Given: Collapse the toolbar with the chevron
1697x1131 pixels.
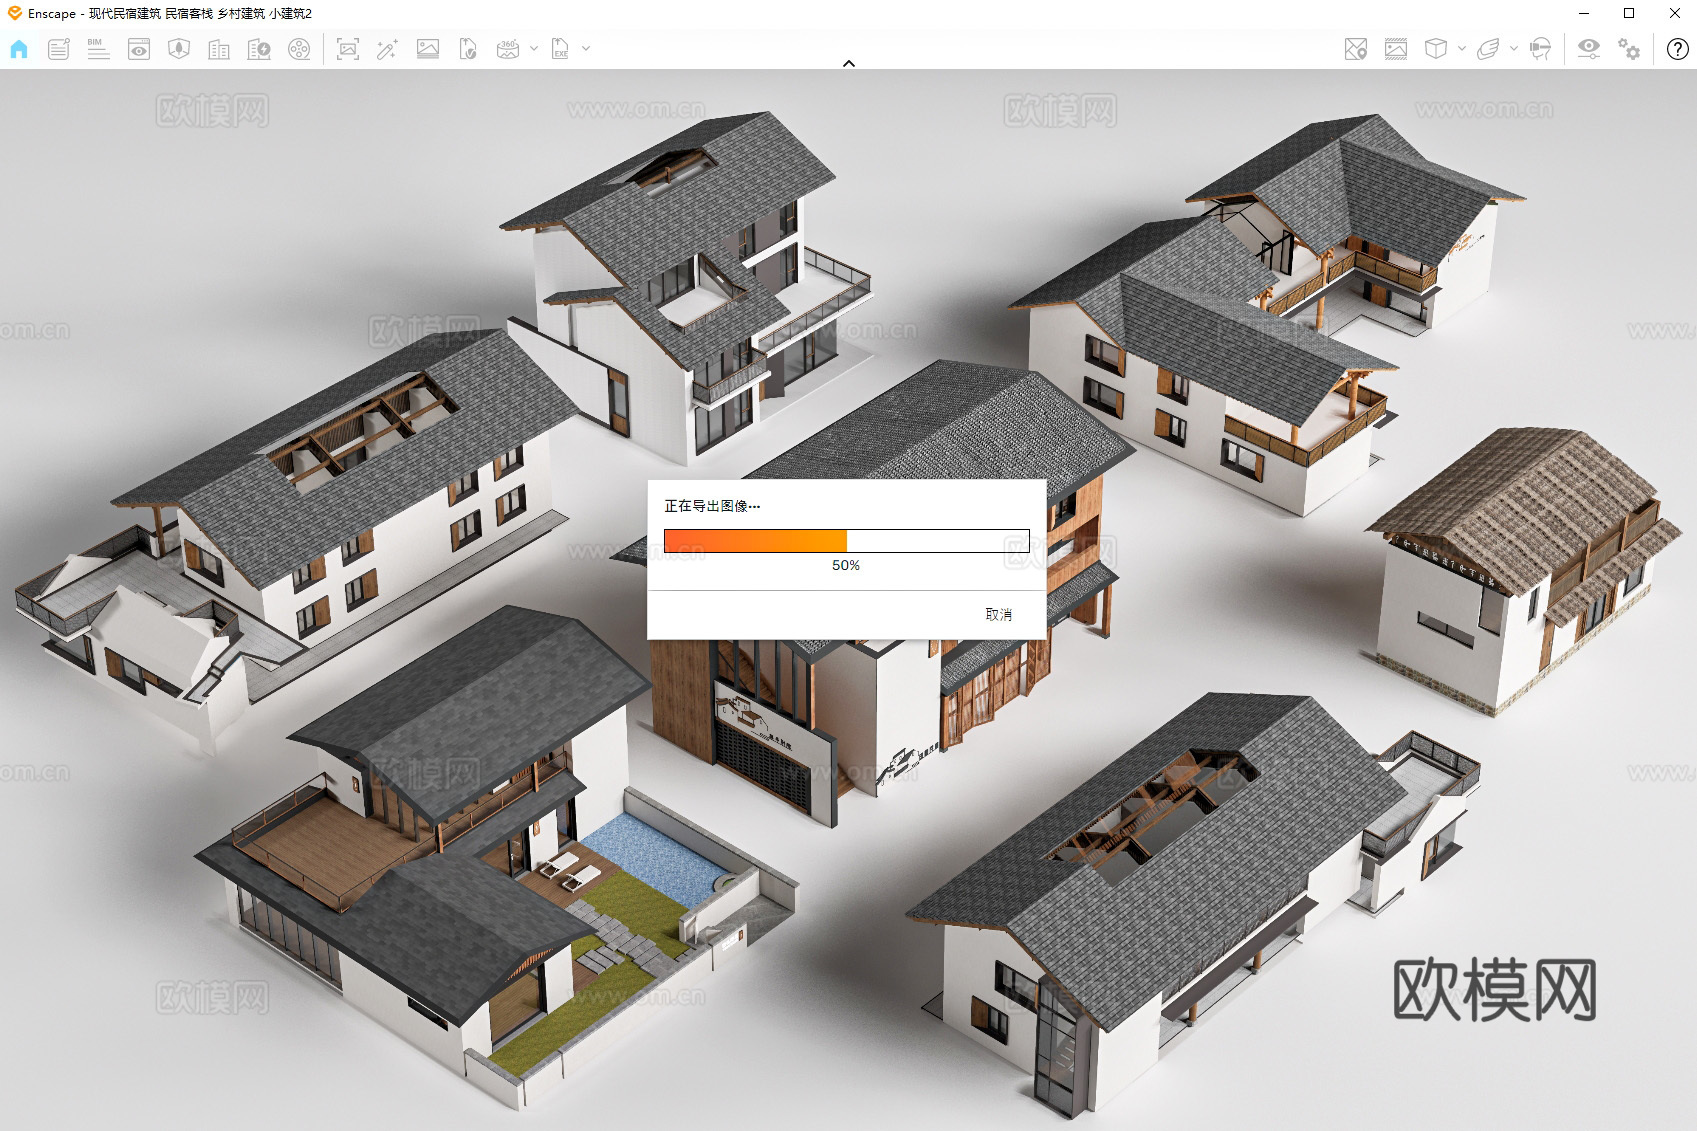Looking at the screenshot, I should tap(849, 63).
